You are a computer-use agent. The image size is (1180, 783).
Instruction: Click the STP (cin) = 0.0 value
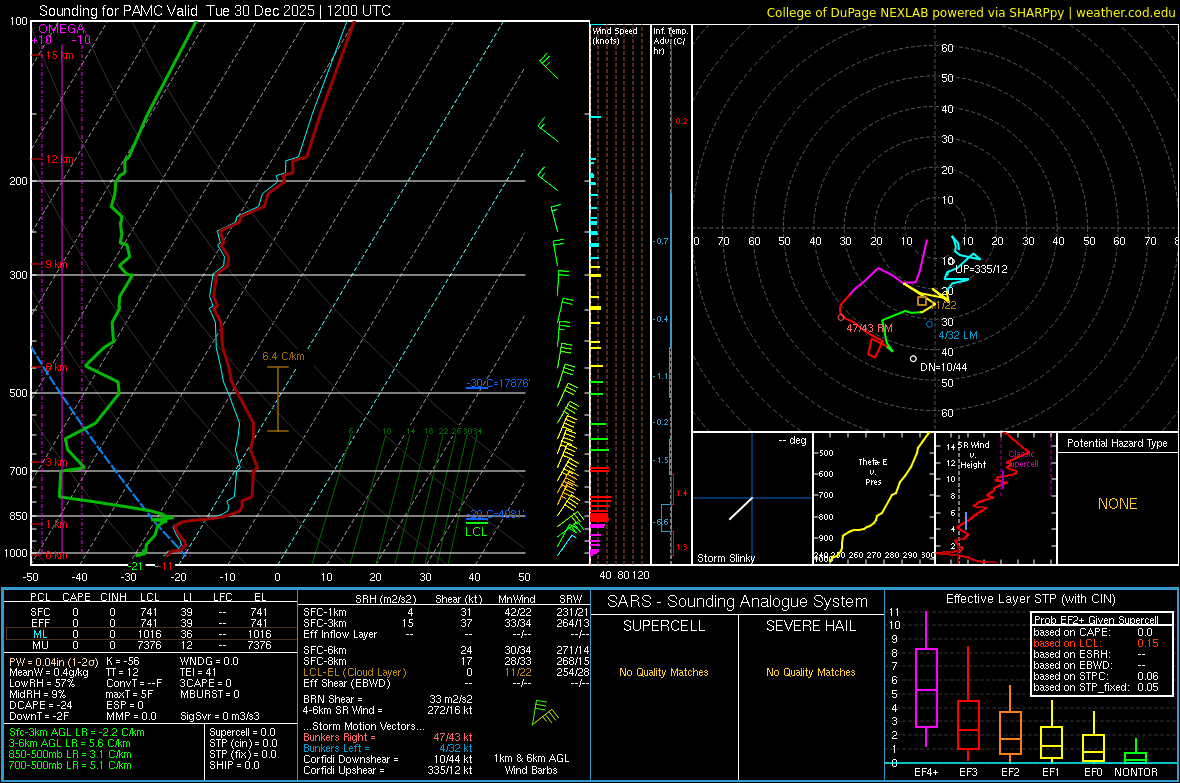point(243,743)
